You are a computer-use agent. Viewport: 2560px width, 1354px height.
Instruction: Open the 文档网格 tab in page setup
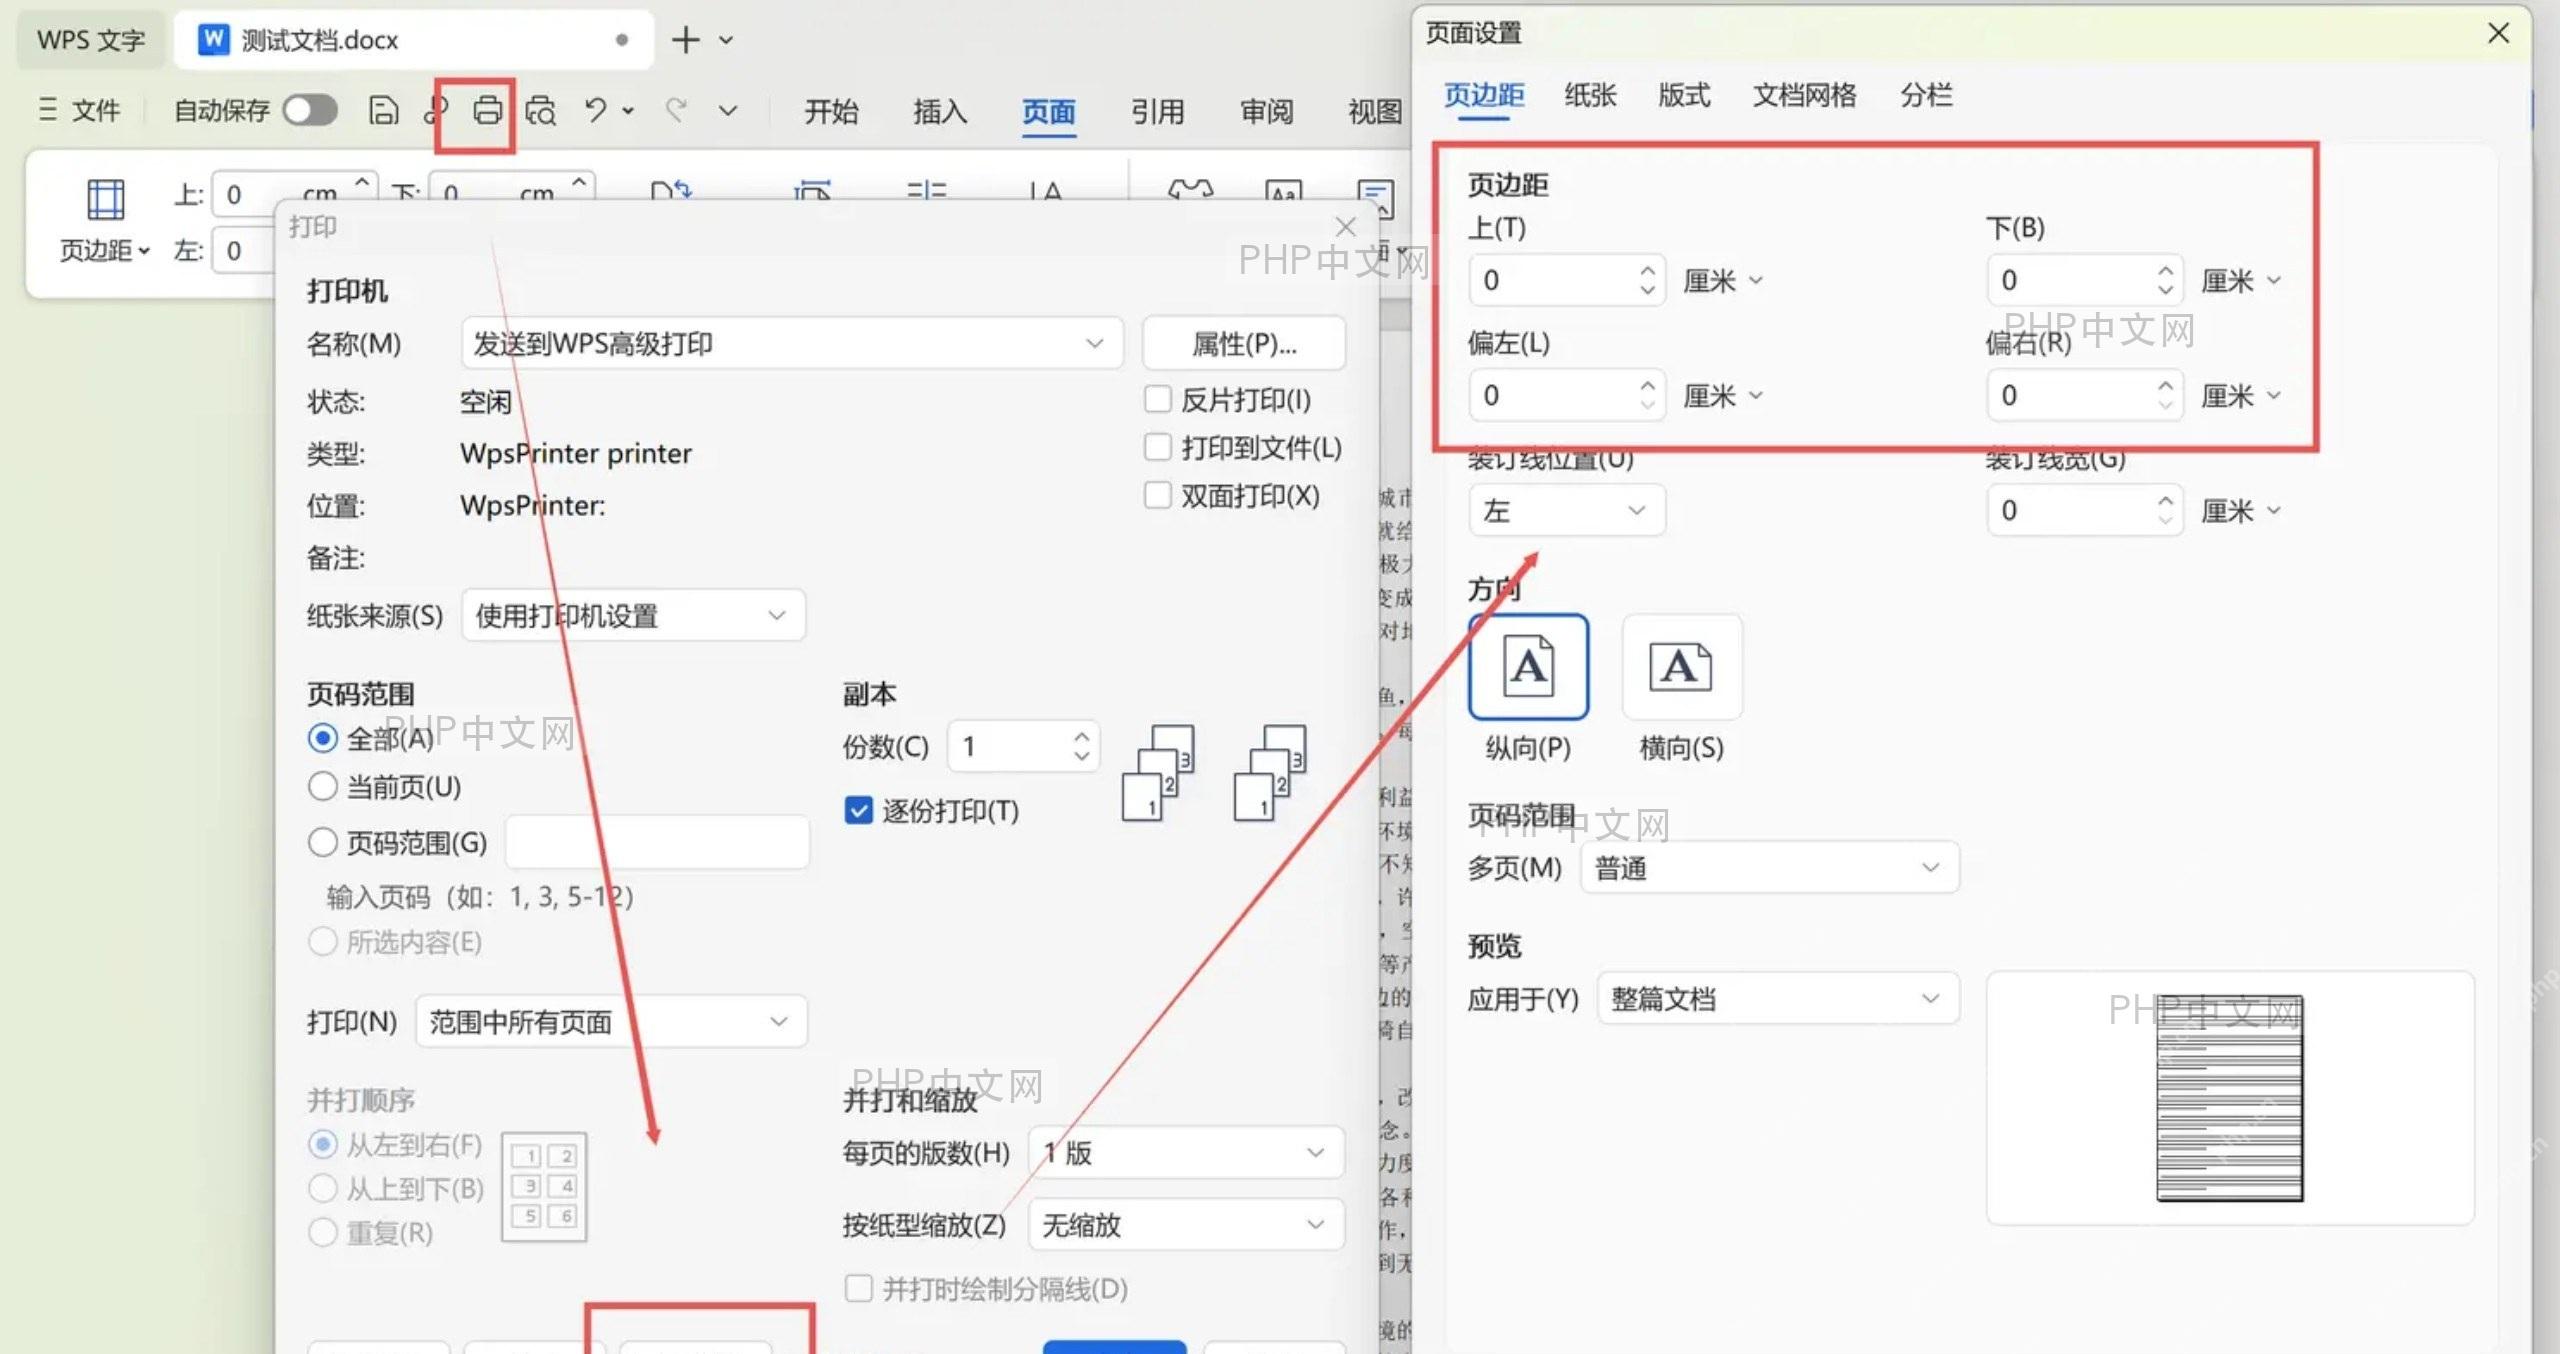(x=1804, y=95)
